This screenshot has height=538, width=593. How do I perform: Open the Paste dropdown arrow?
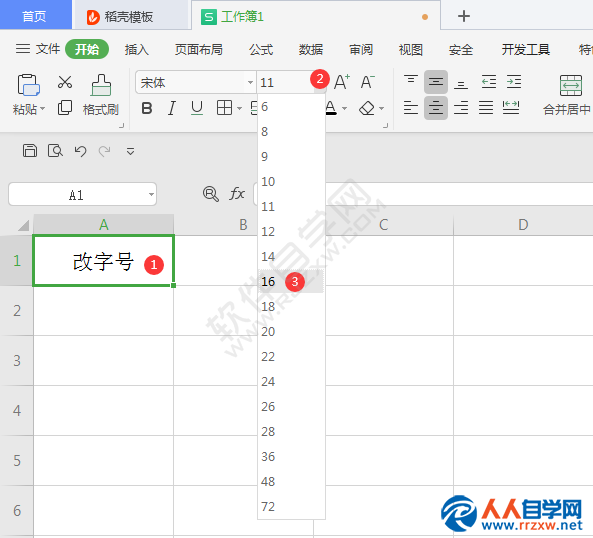tap(42, 109)
